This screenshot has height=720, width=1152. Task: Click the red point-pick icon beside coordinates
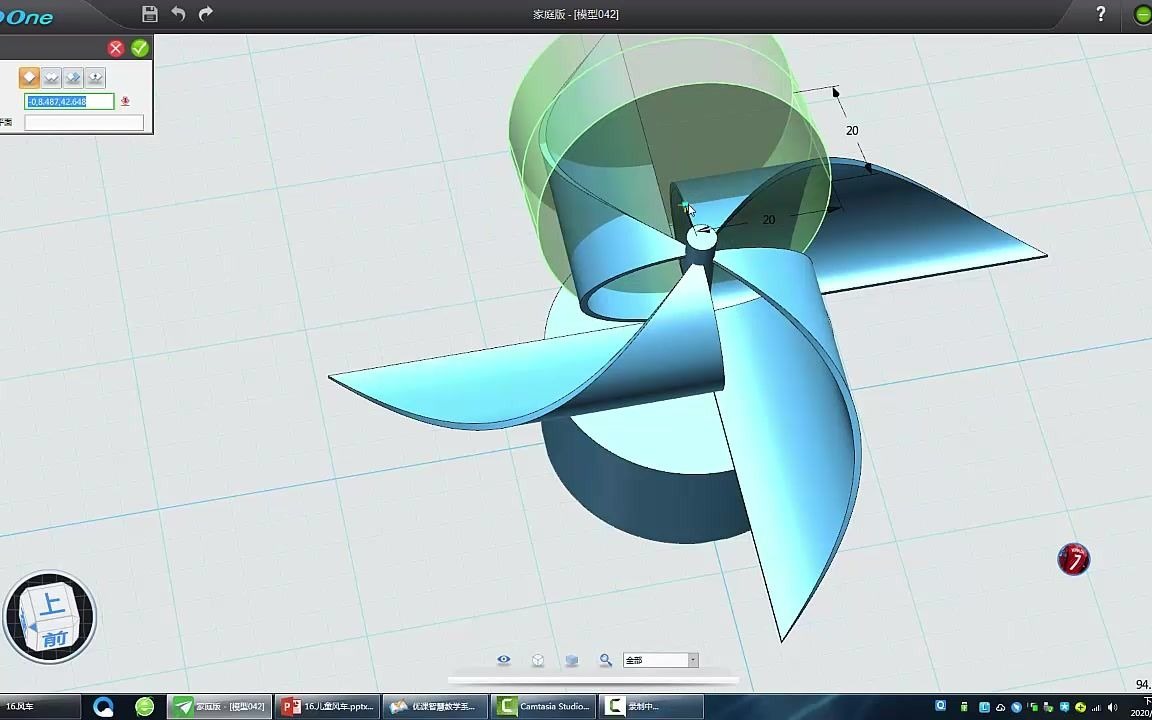126,101
